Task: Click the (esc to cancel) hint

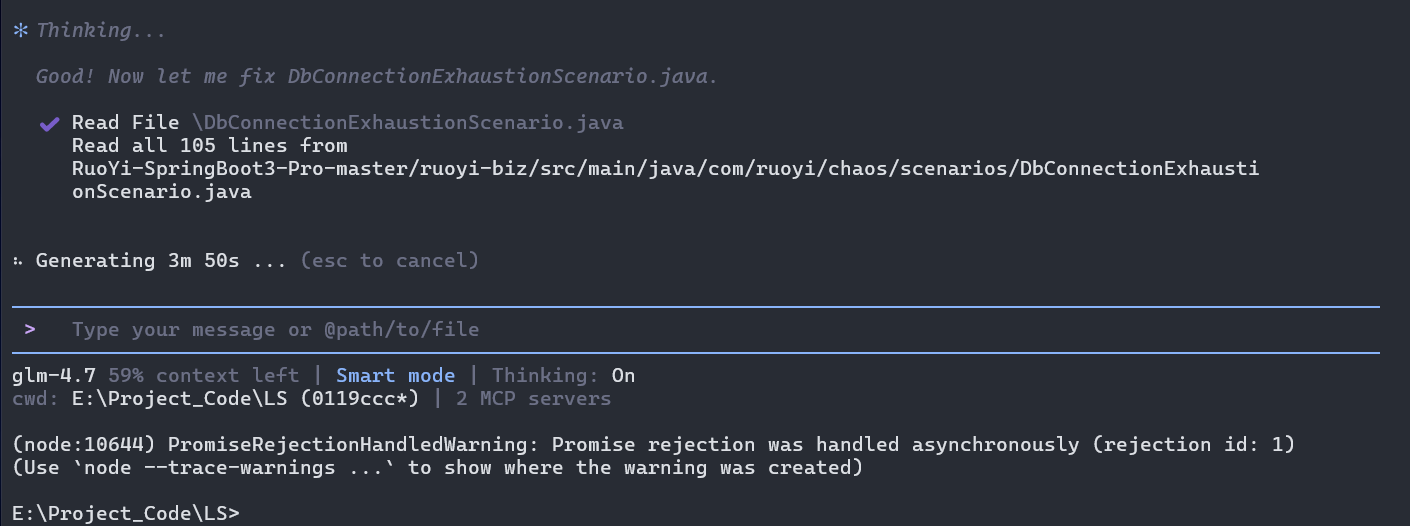Action: [390, 261]
